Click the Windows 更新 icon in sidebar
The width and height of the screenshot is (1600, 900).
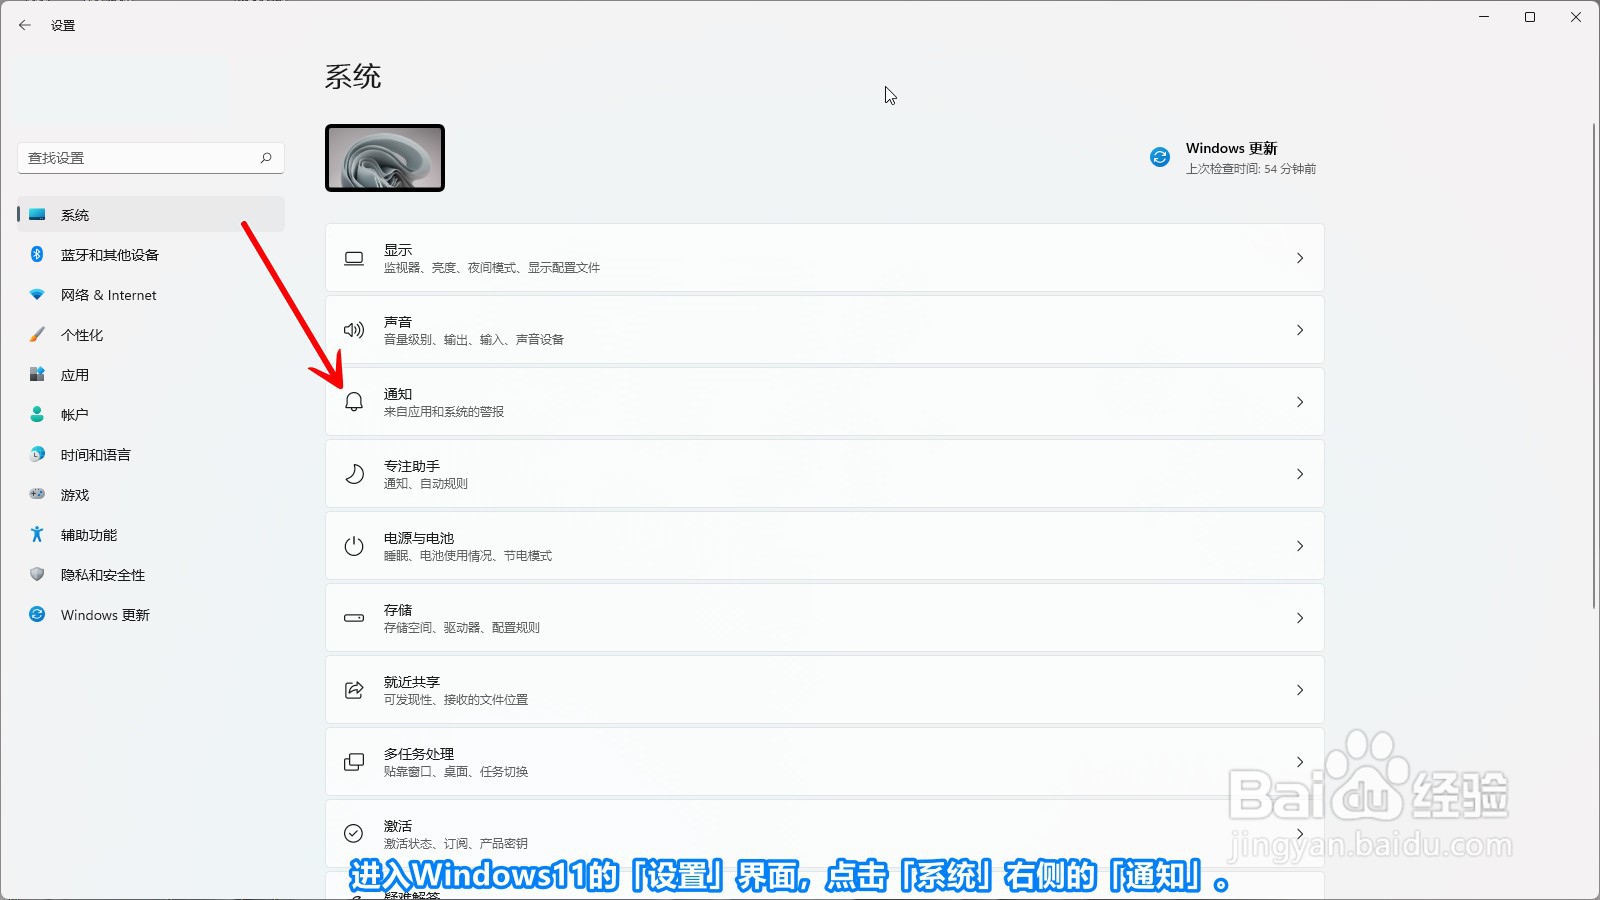[x=37, y=614]
